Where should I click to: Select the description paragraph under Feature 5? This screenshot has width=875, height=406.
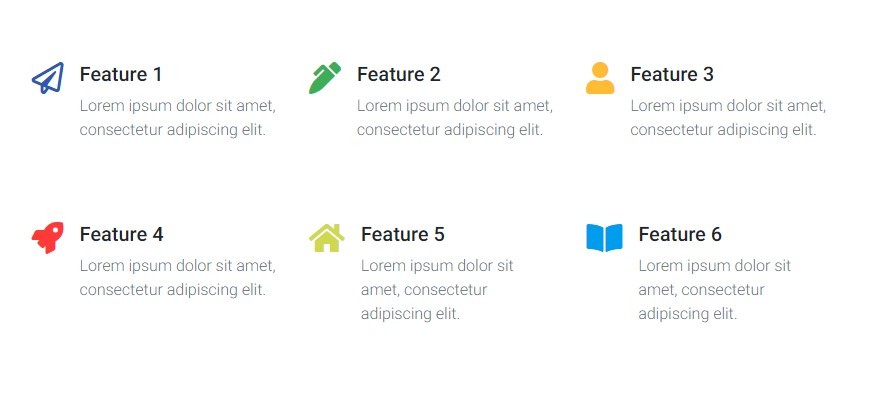pos(437,289)
